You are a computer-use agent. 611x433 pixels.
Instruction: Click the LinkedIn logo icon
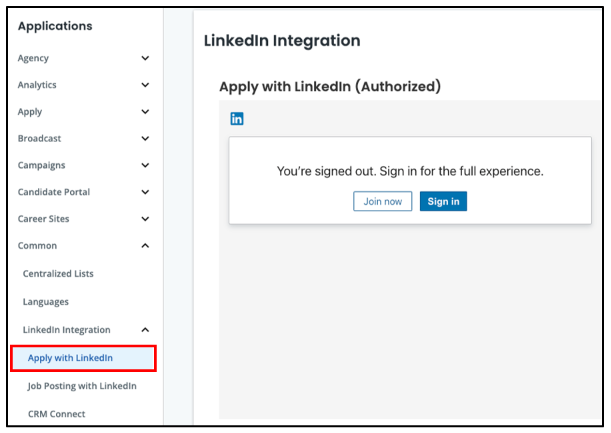tap(237, 118)
